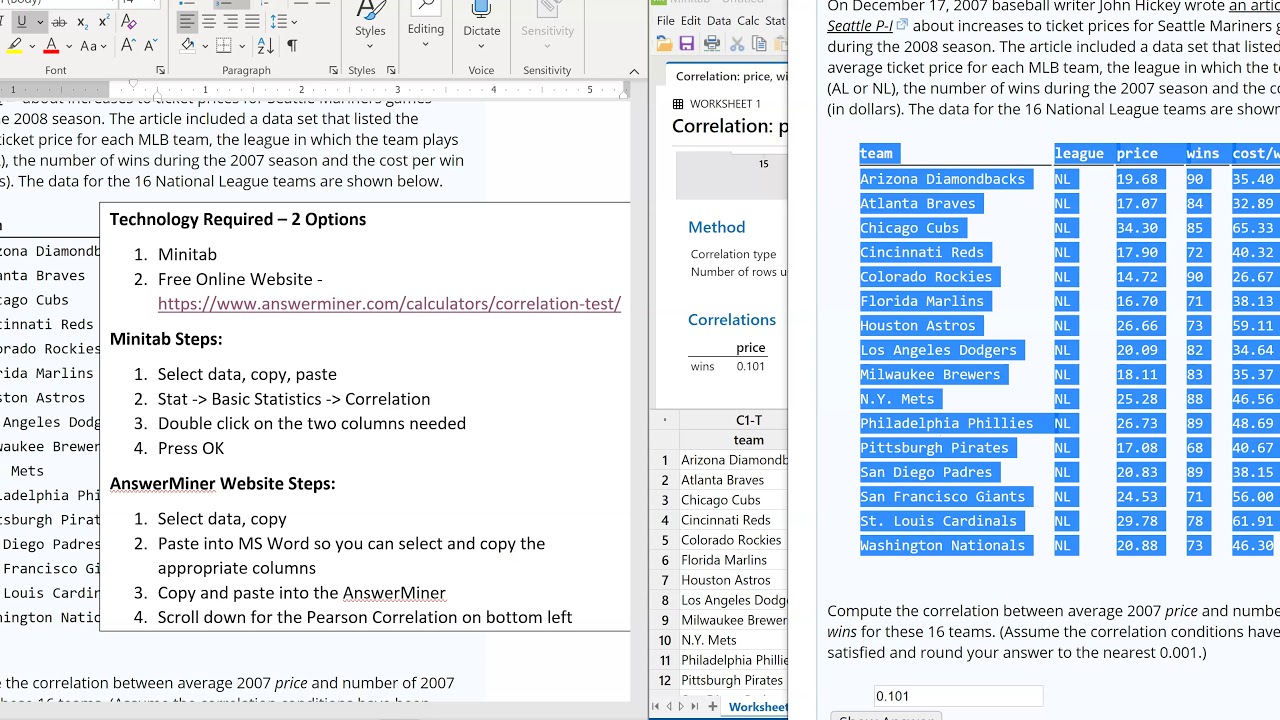The width and height of the screenshot is (1280, 720).
Task: Click the Washington Nationals row in browser table
Action: [1068, 546]
